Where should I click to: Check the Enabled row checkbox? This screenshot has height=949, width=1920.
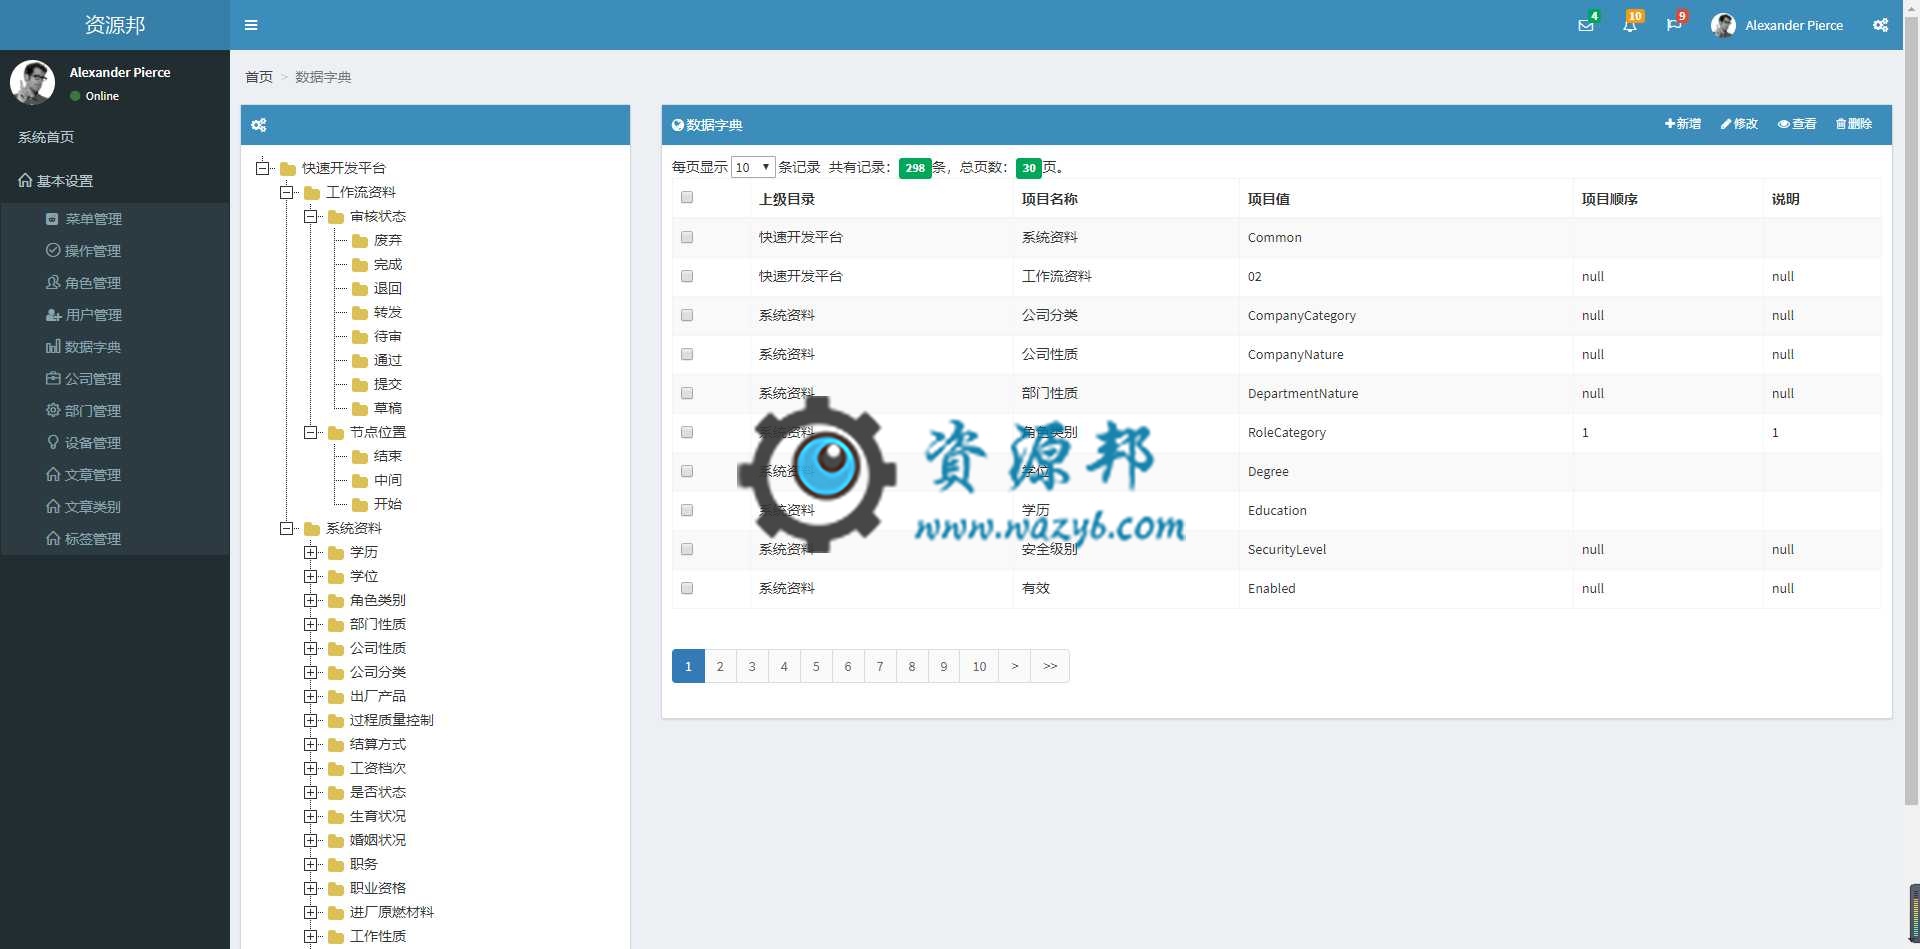687,588
